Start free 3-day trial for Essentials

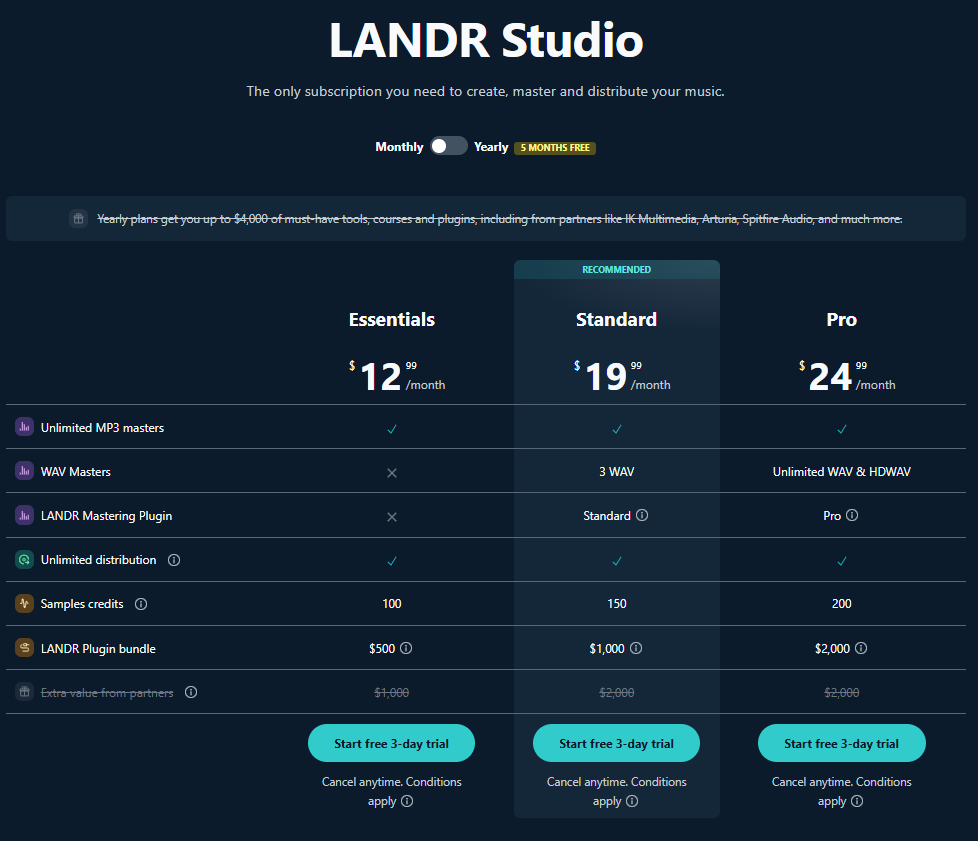(391, 743)
